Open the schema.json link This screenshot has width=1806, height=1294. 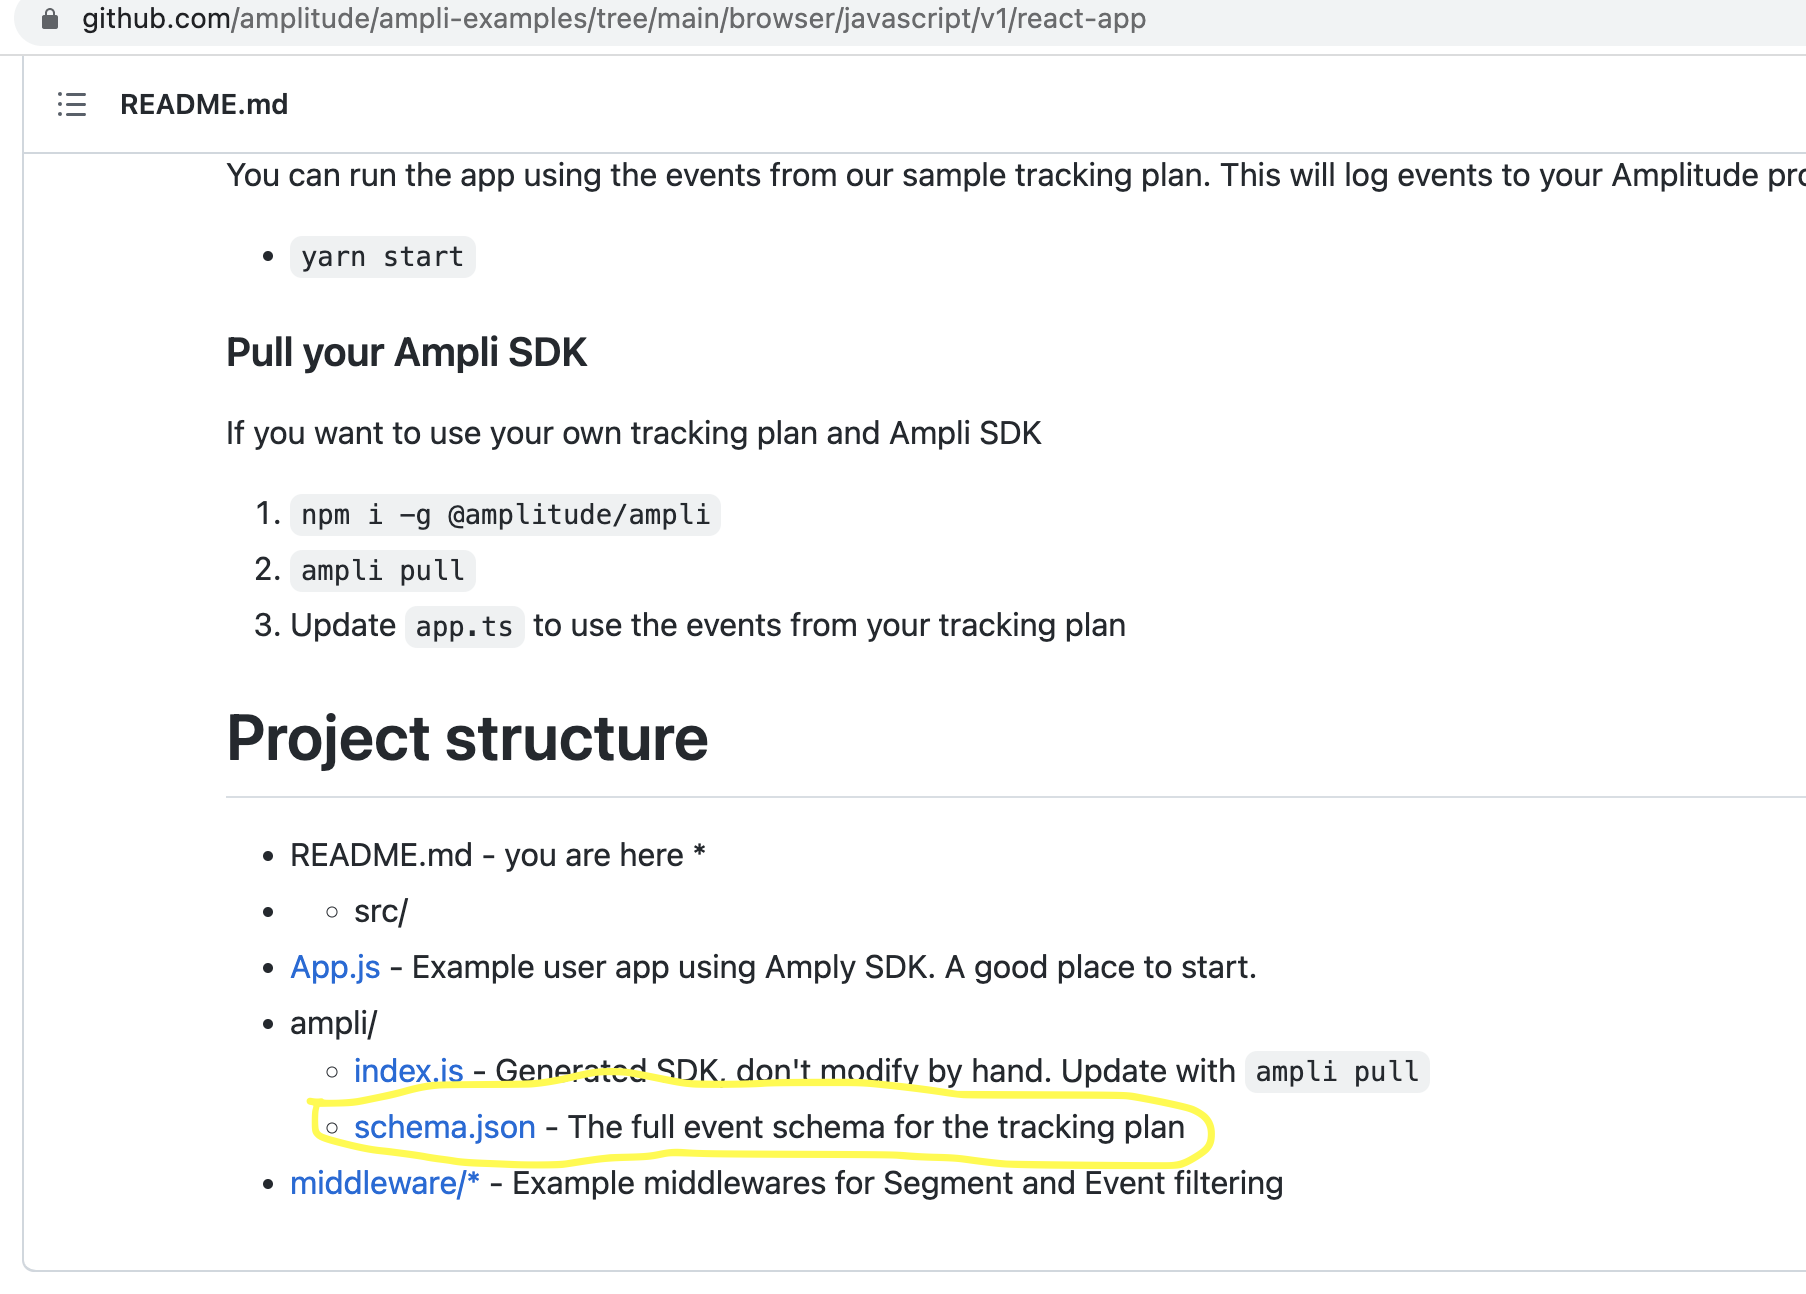click(444, 1127)
